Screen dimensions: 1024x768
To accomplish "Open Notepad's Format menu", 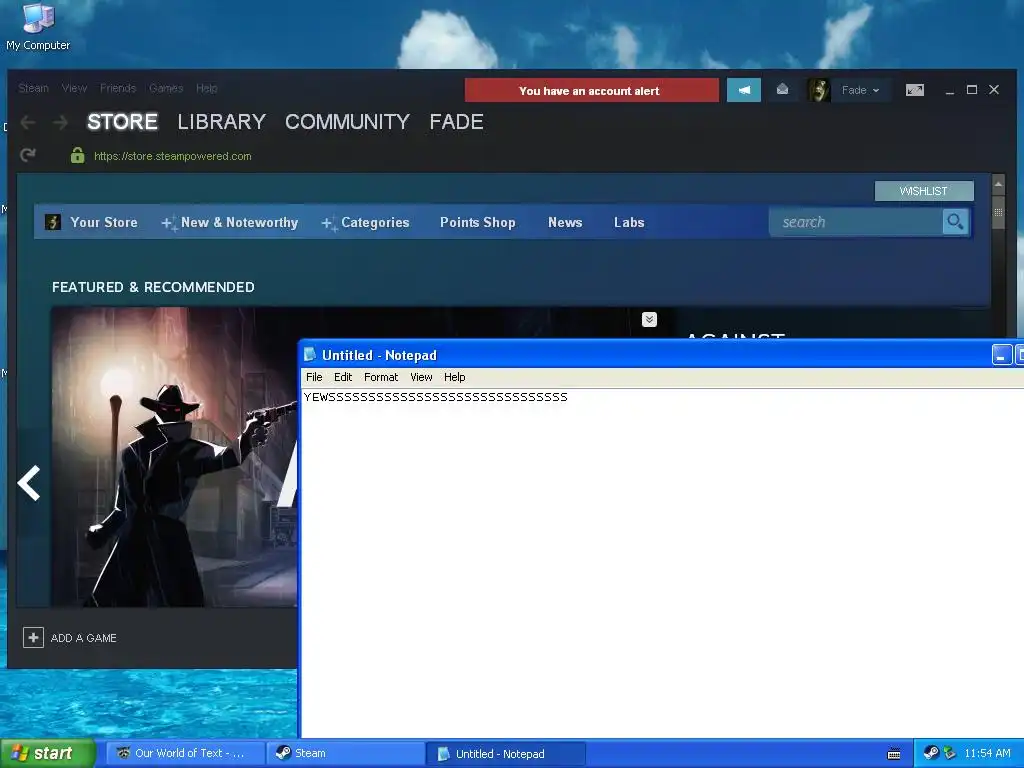I will tap(381, 377).
